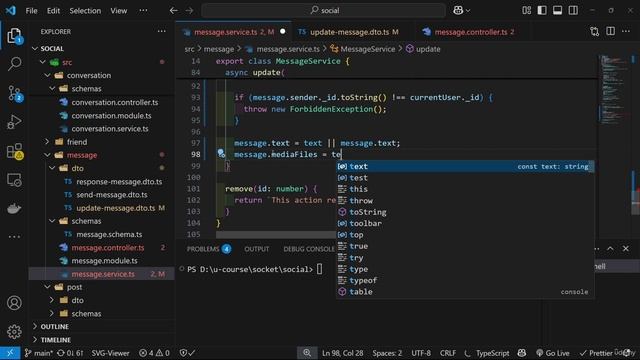Image resolution: width=640 pixels, height=360 pixels.
Task: Open the Extensions view
Action: coord(14,151)
